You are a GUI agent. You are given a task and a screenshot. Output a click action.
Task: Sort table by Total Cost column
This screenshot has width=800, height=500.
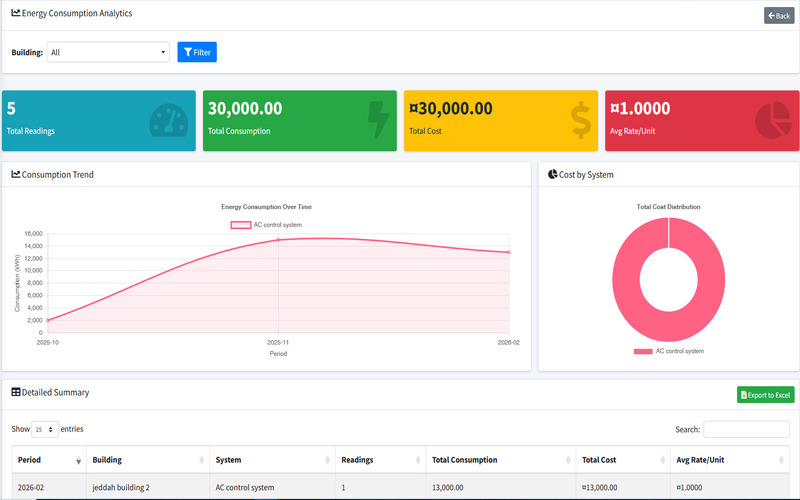623,460
